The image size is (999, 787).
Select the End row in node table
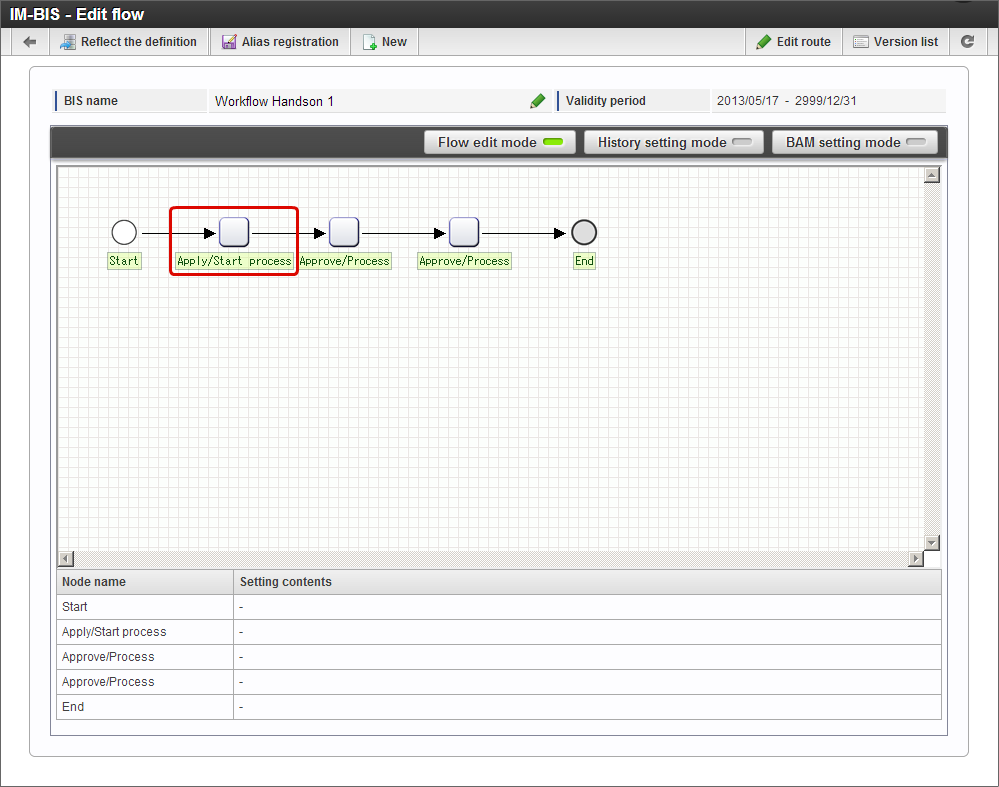point(499,707)
